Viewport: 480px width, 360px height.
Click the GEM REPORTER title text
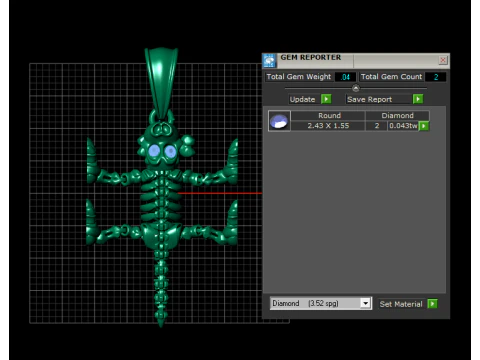311,57
